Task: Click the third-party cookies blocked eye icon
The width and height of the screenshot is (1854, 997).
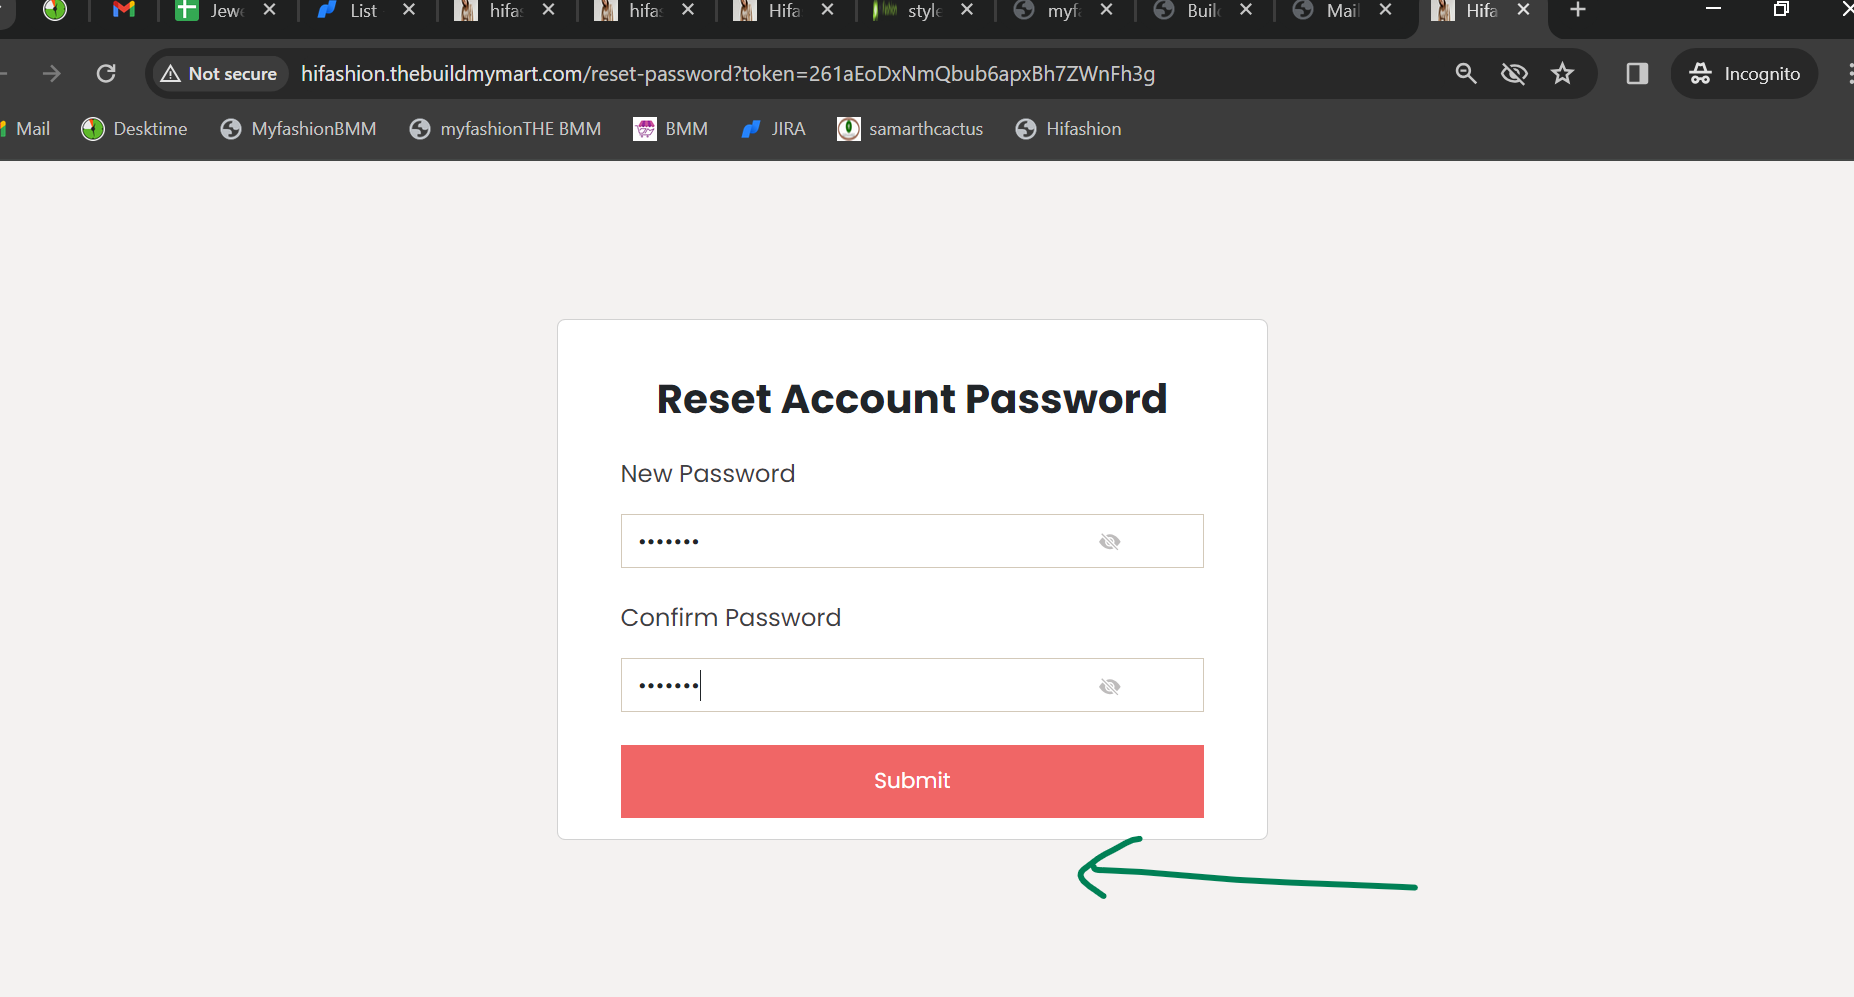Action: pos(1514,73)
